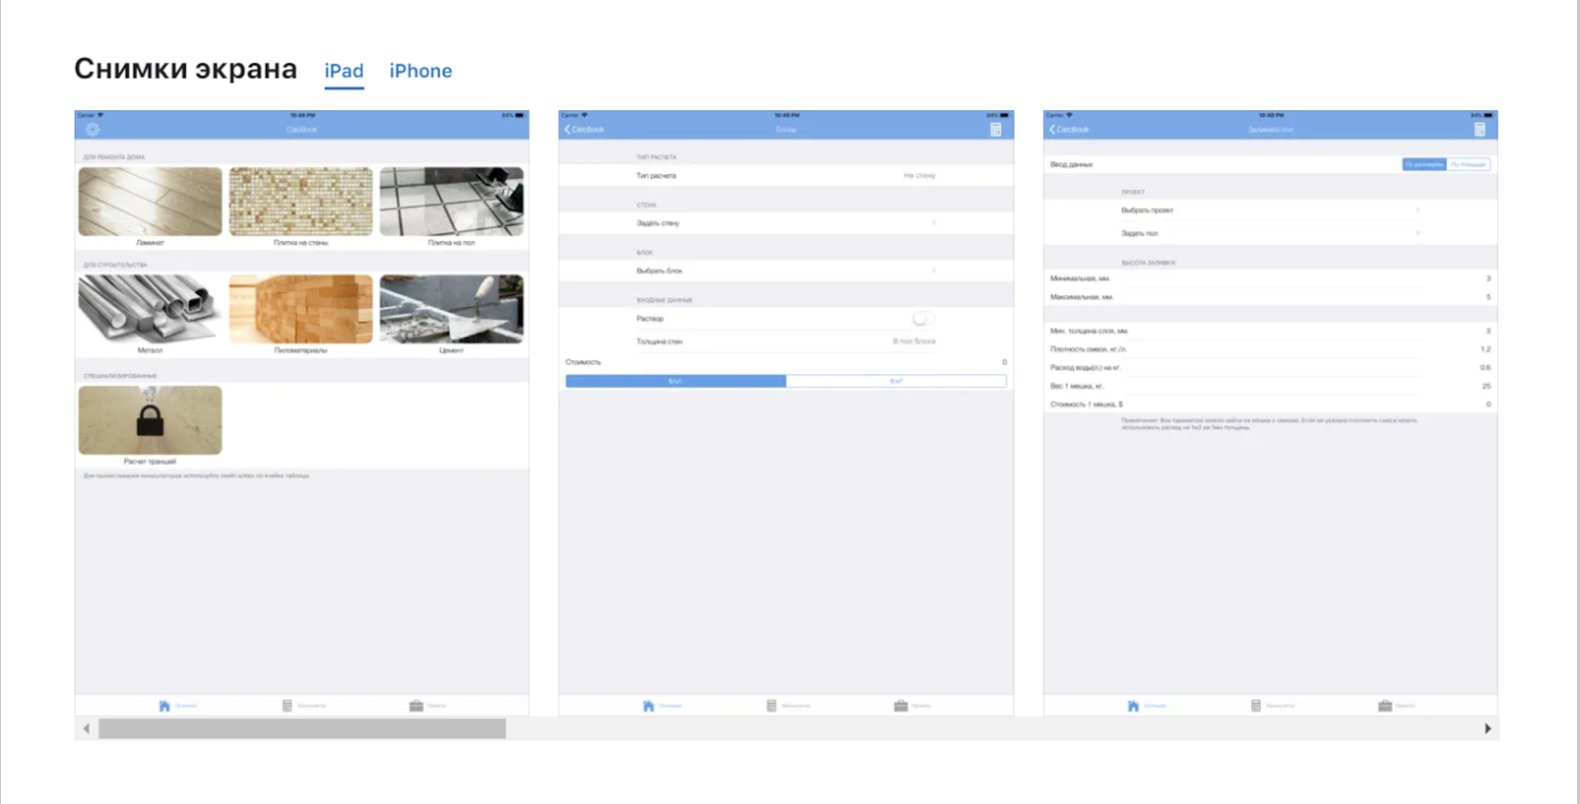
Task: Click calculator icon in third screenshot header
Action: 1479,130
